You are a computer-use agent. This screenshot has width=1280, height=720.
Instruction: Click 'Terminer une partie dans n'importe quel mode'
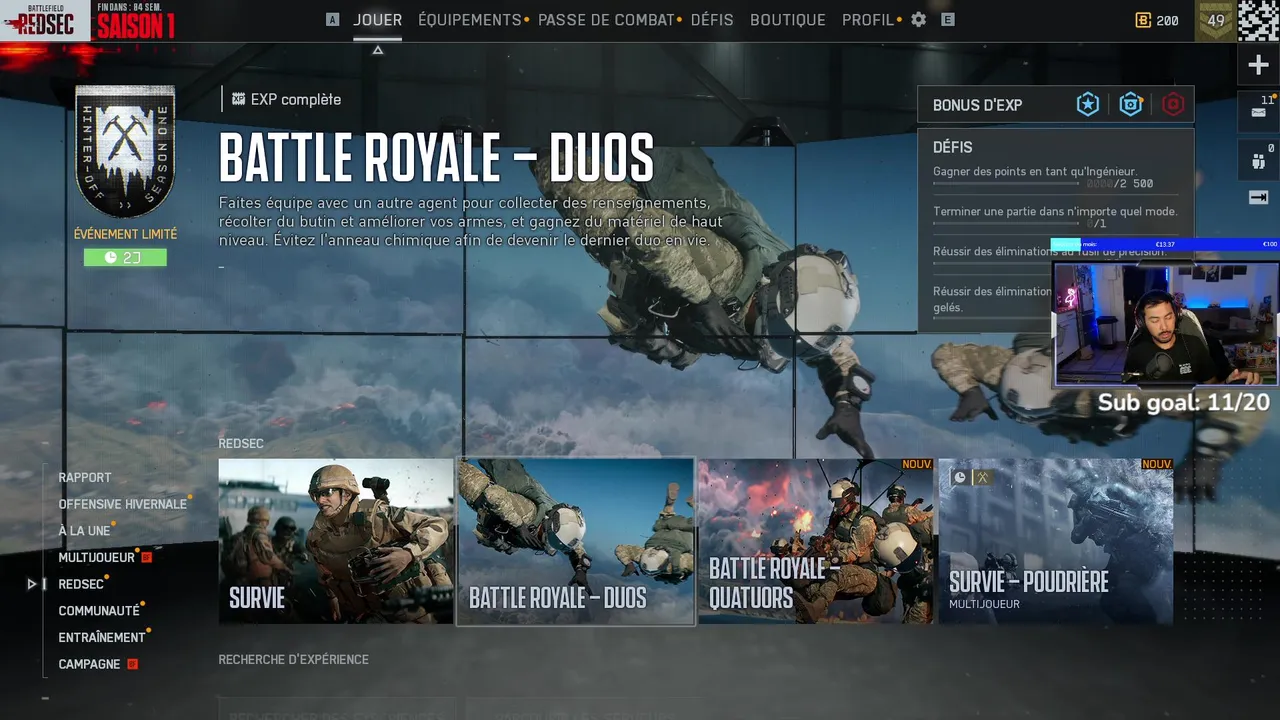1055,211
